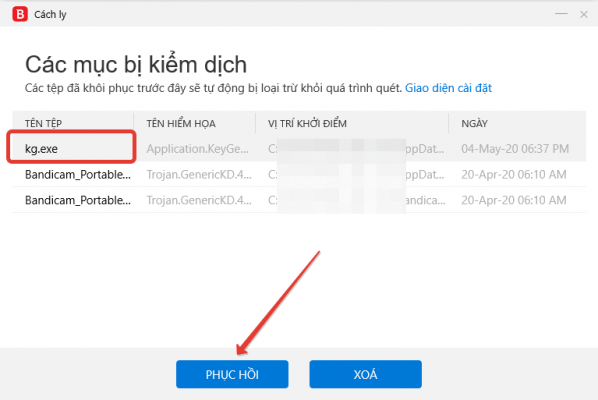Click the Cách ly window title text
Image resolution: width=598 pixels, height=400 pixels.
click(x=50, y=14)
